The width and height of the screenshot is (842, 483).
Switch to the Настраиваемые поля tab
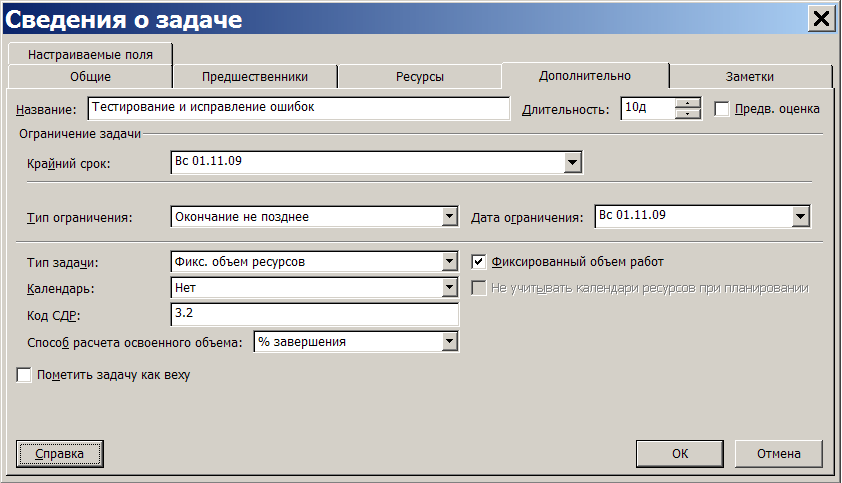click(x=90, y=54)
